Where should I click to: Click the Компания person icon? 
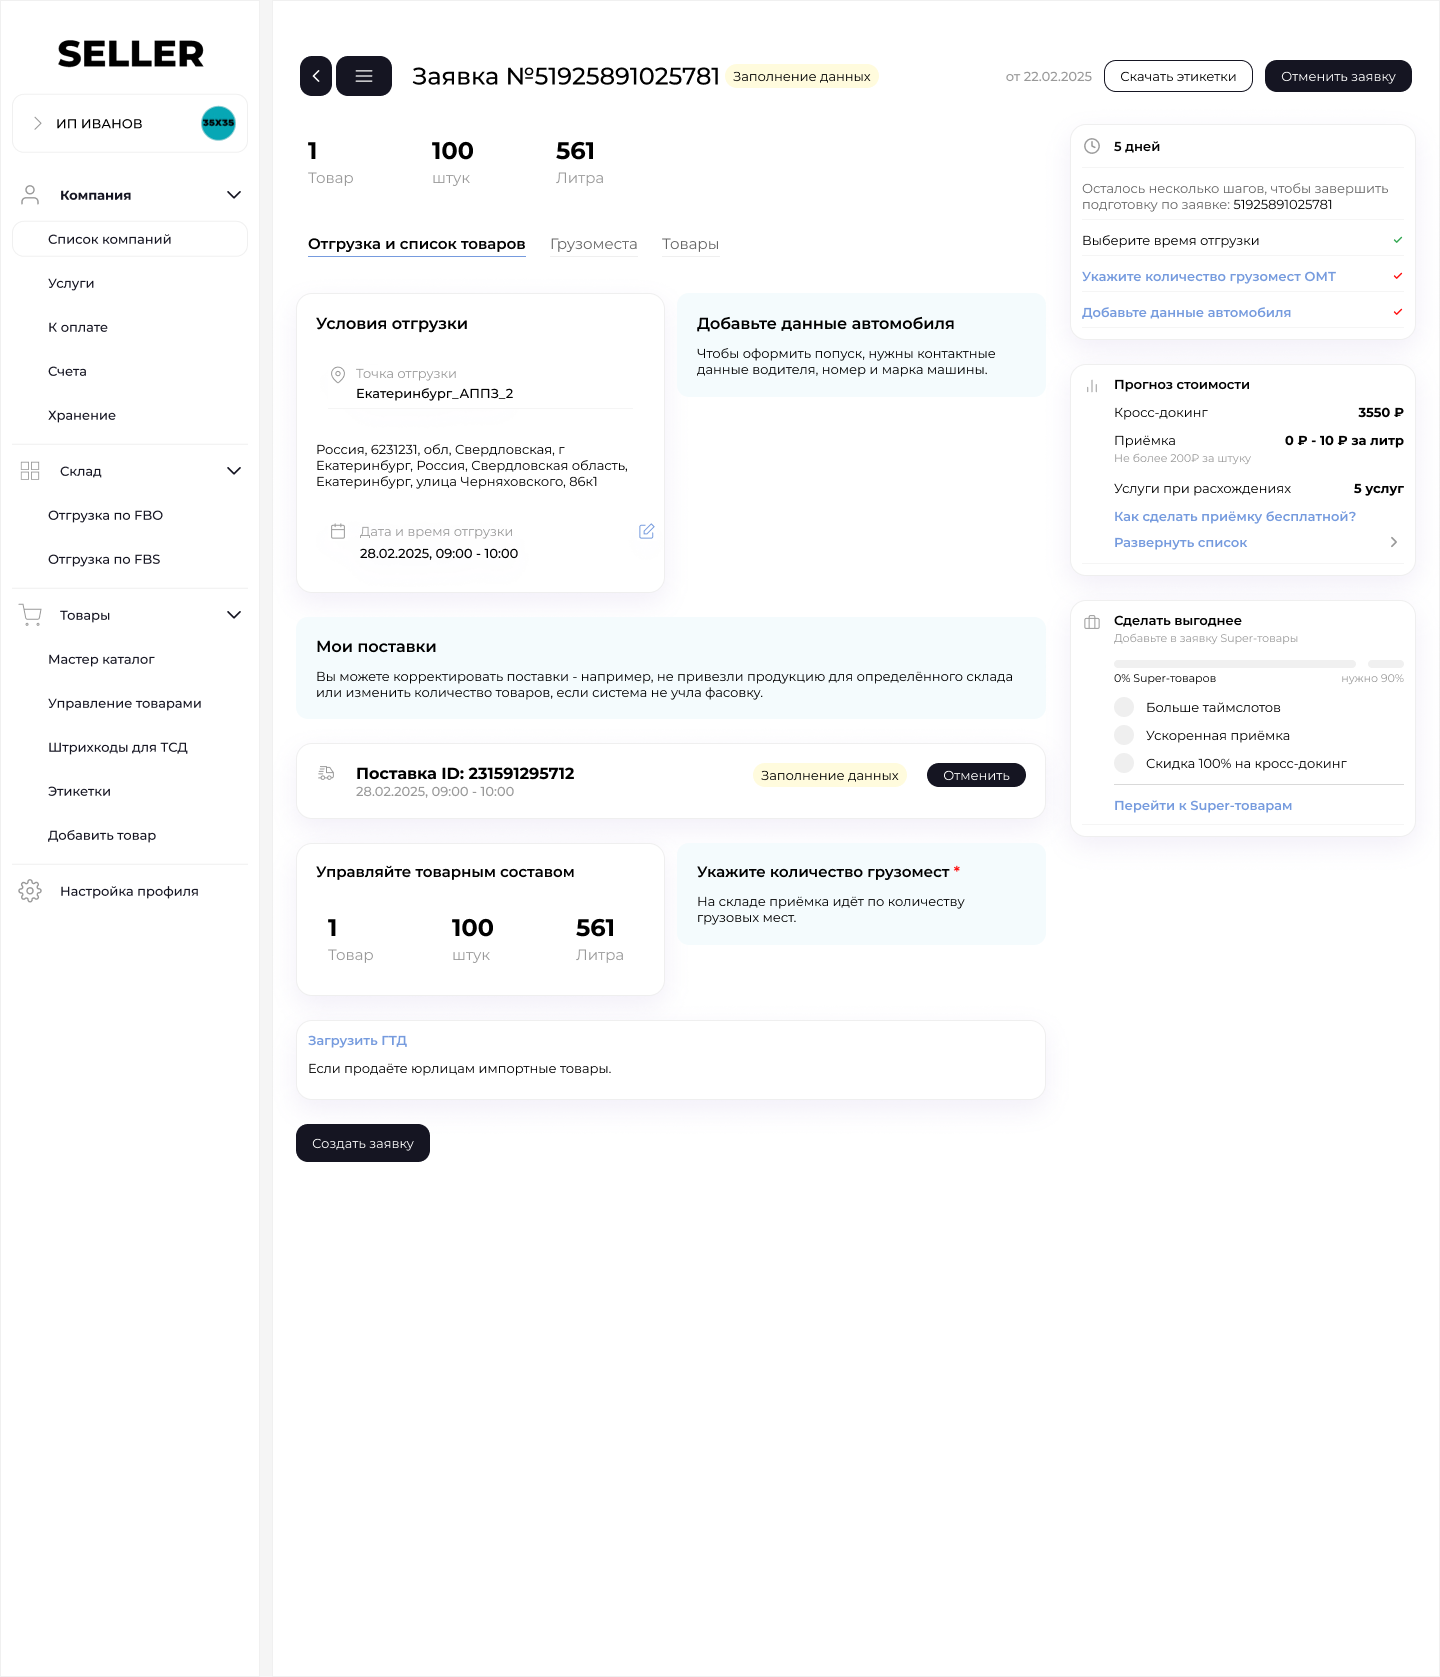[30, 195]
